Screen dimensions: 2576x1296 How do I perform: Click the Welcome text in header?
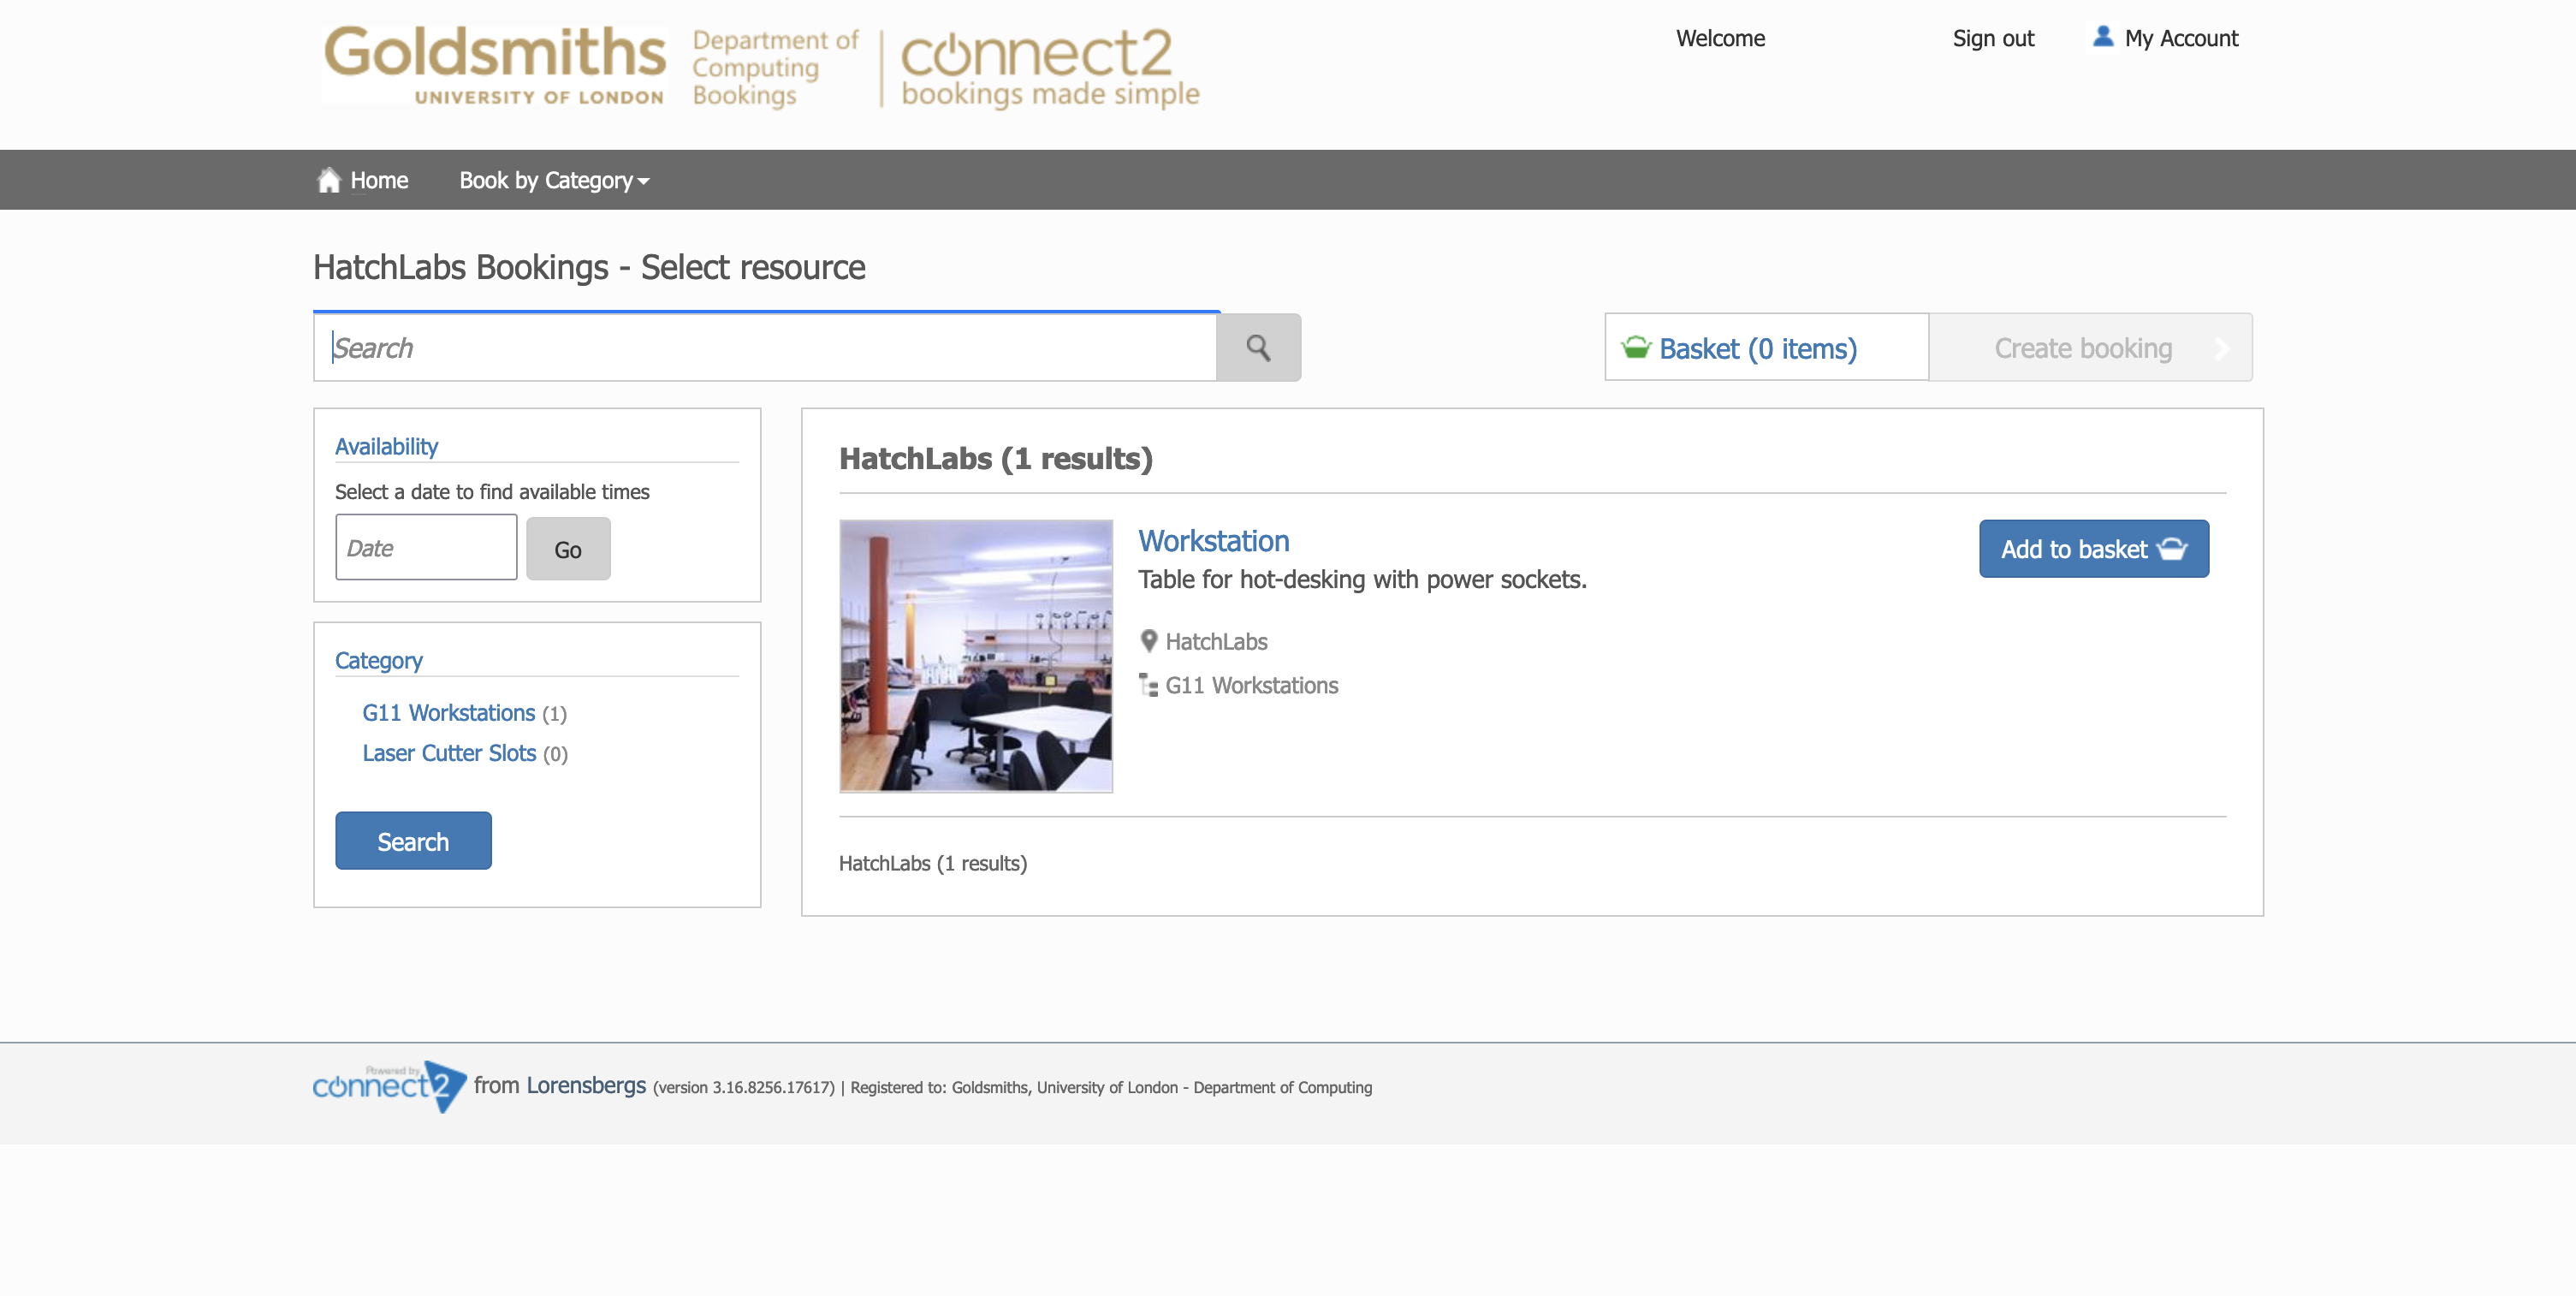click(x=1720, y=38)
